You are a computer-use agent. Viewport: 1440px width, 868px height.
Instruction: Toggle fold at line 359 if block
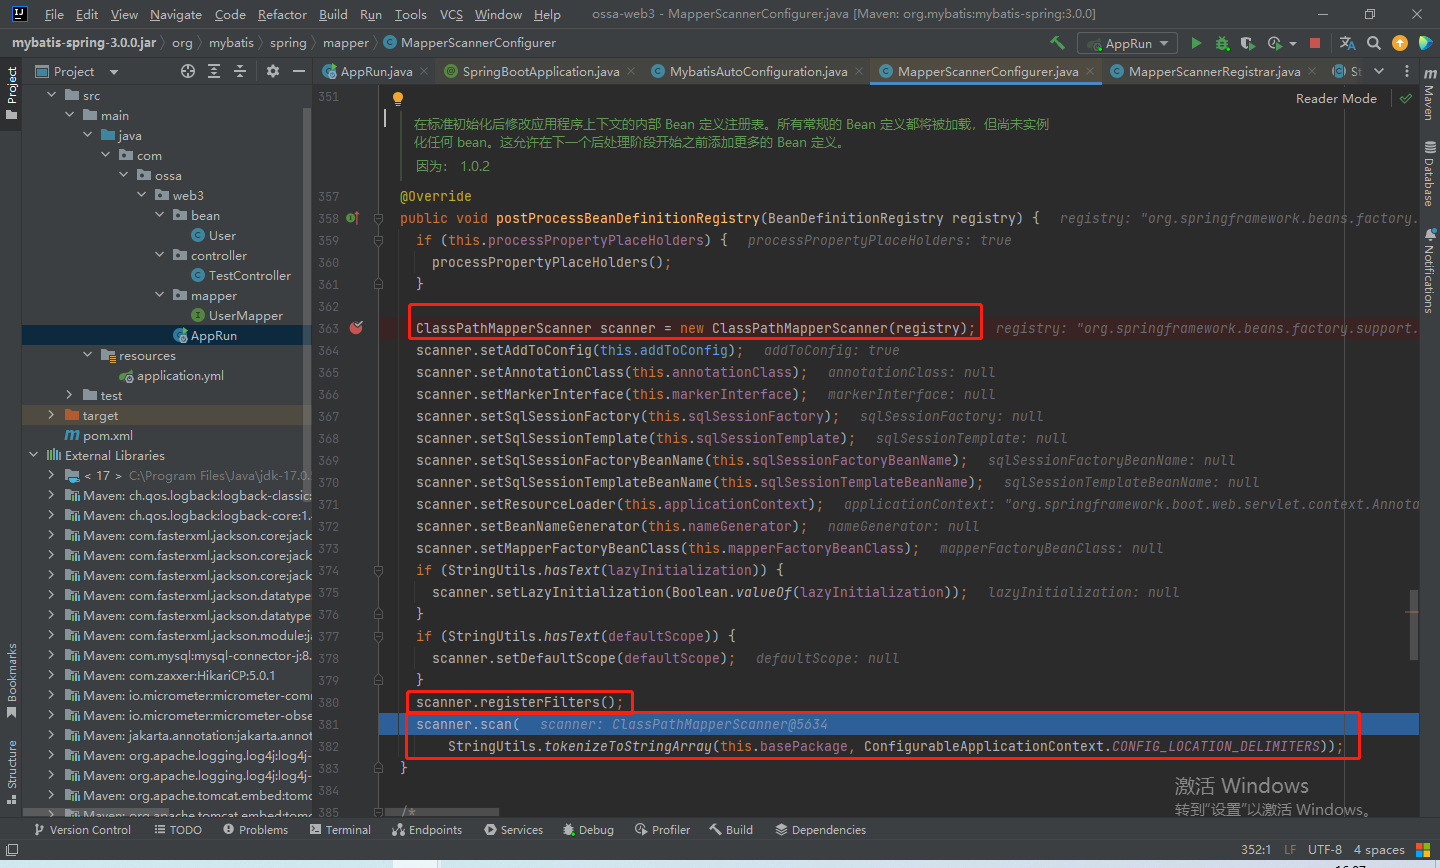tap(378, 240)
